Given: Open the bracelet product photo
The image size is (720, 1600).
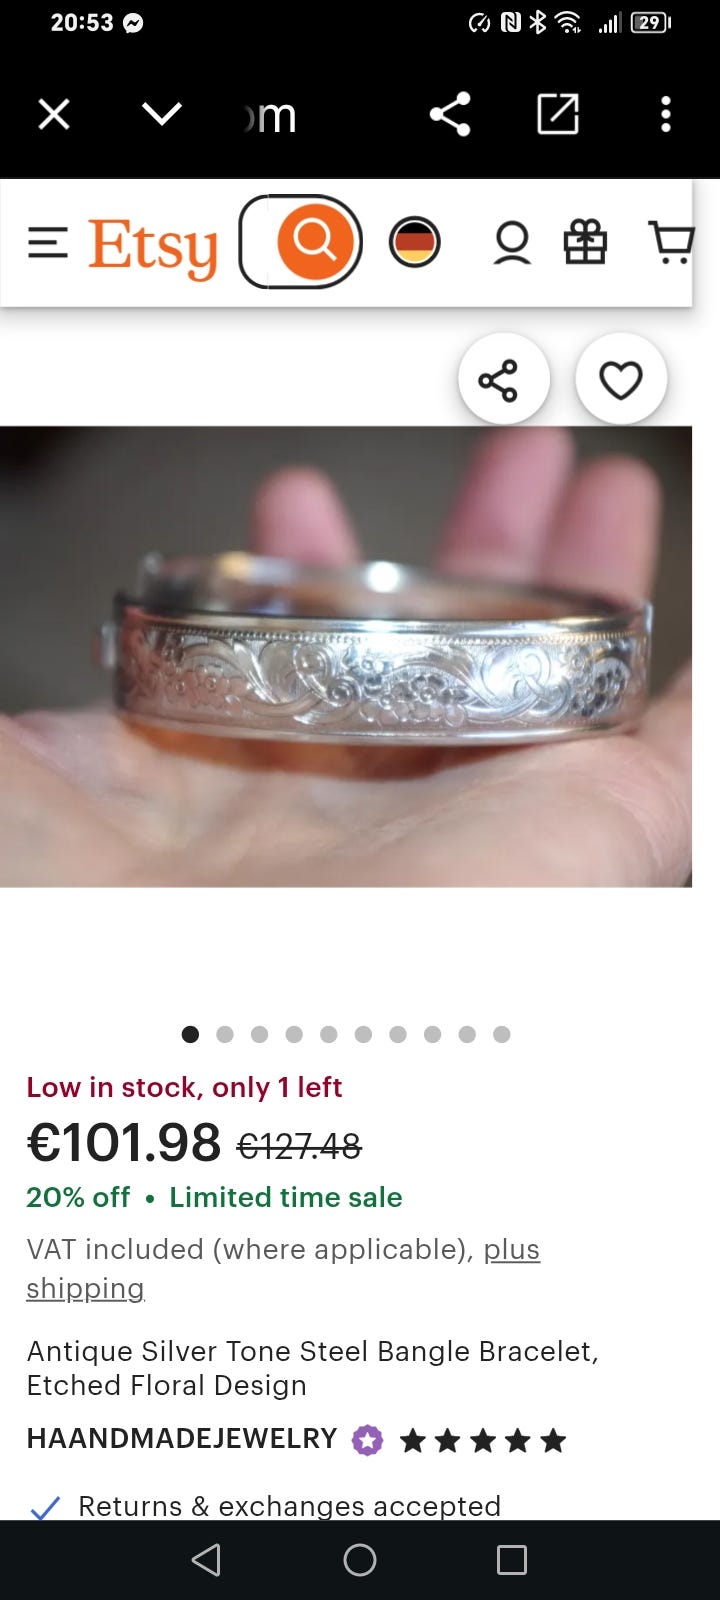Looking at the screenshot, I should point(346,657).
